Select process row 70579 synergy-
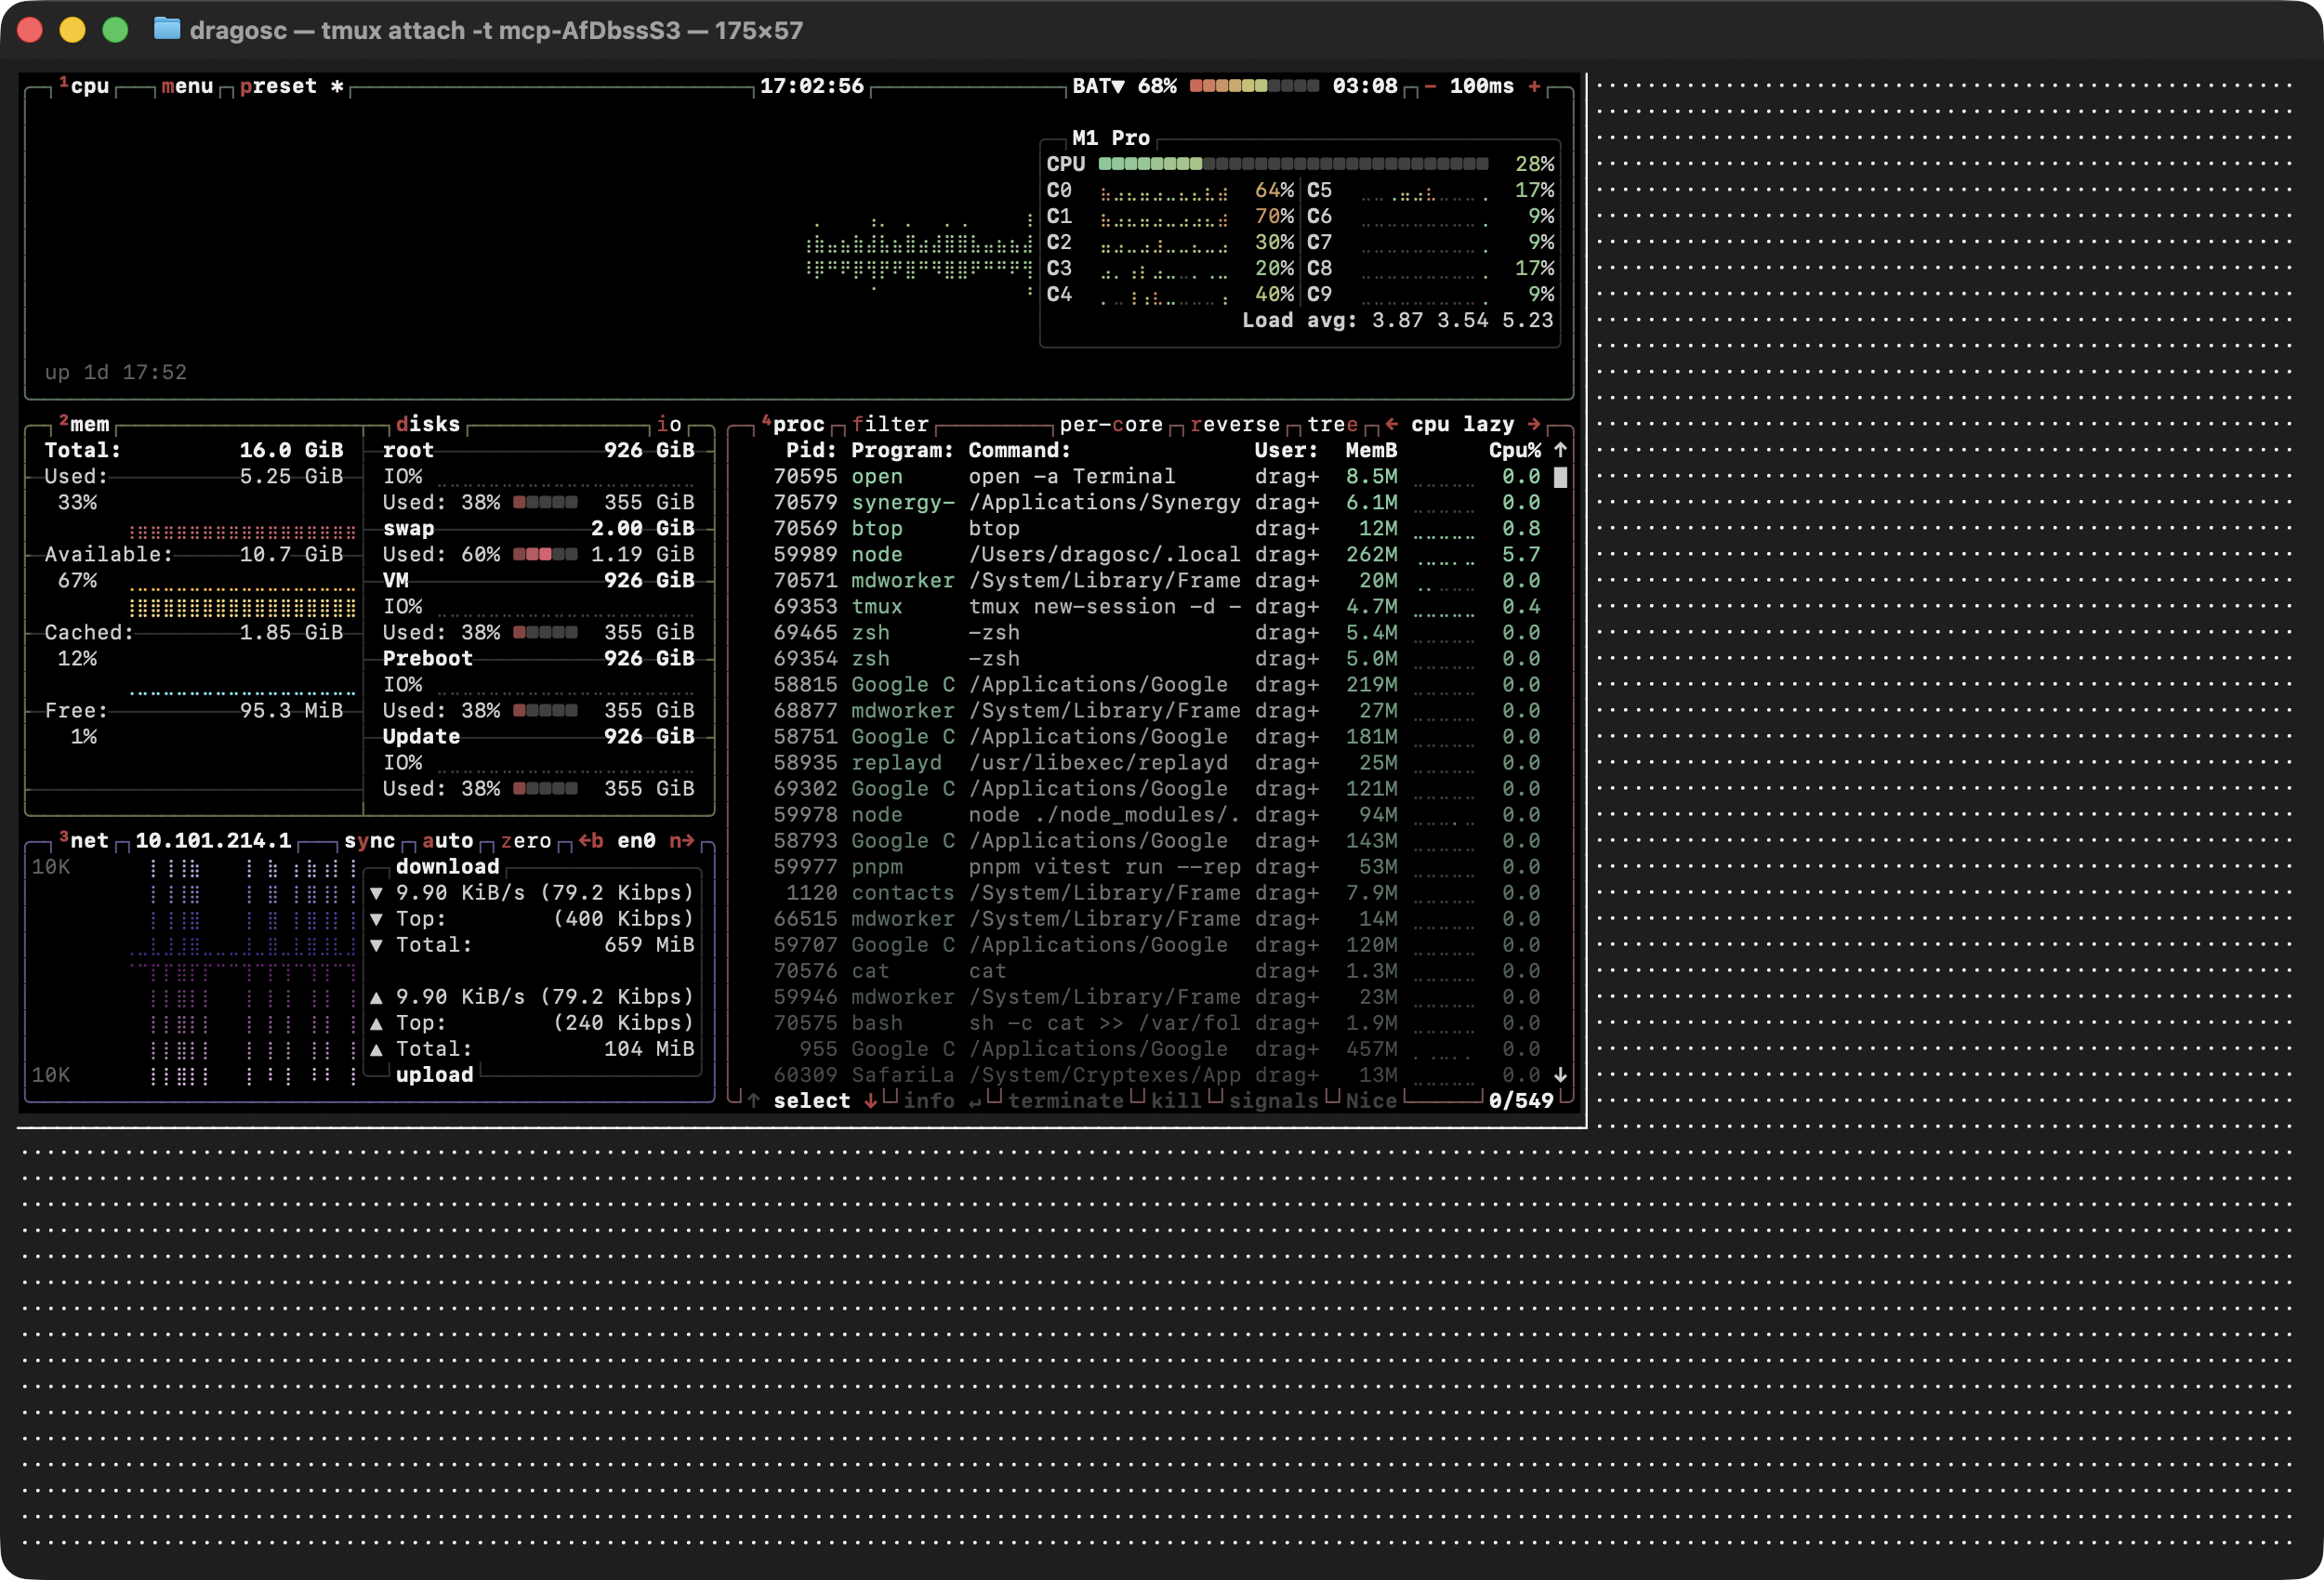The height and width of the screenshot is (1580, 2324). click(1157, 503)
